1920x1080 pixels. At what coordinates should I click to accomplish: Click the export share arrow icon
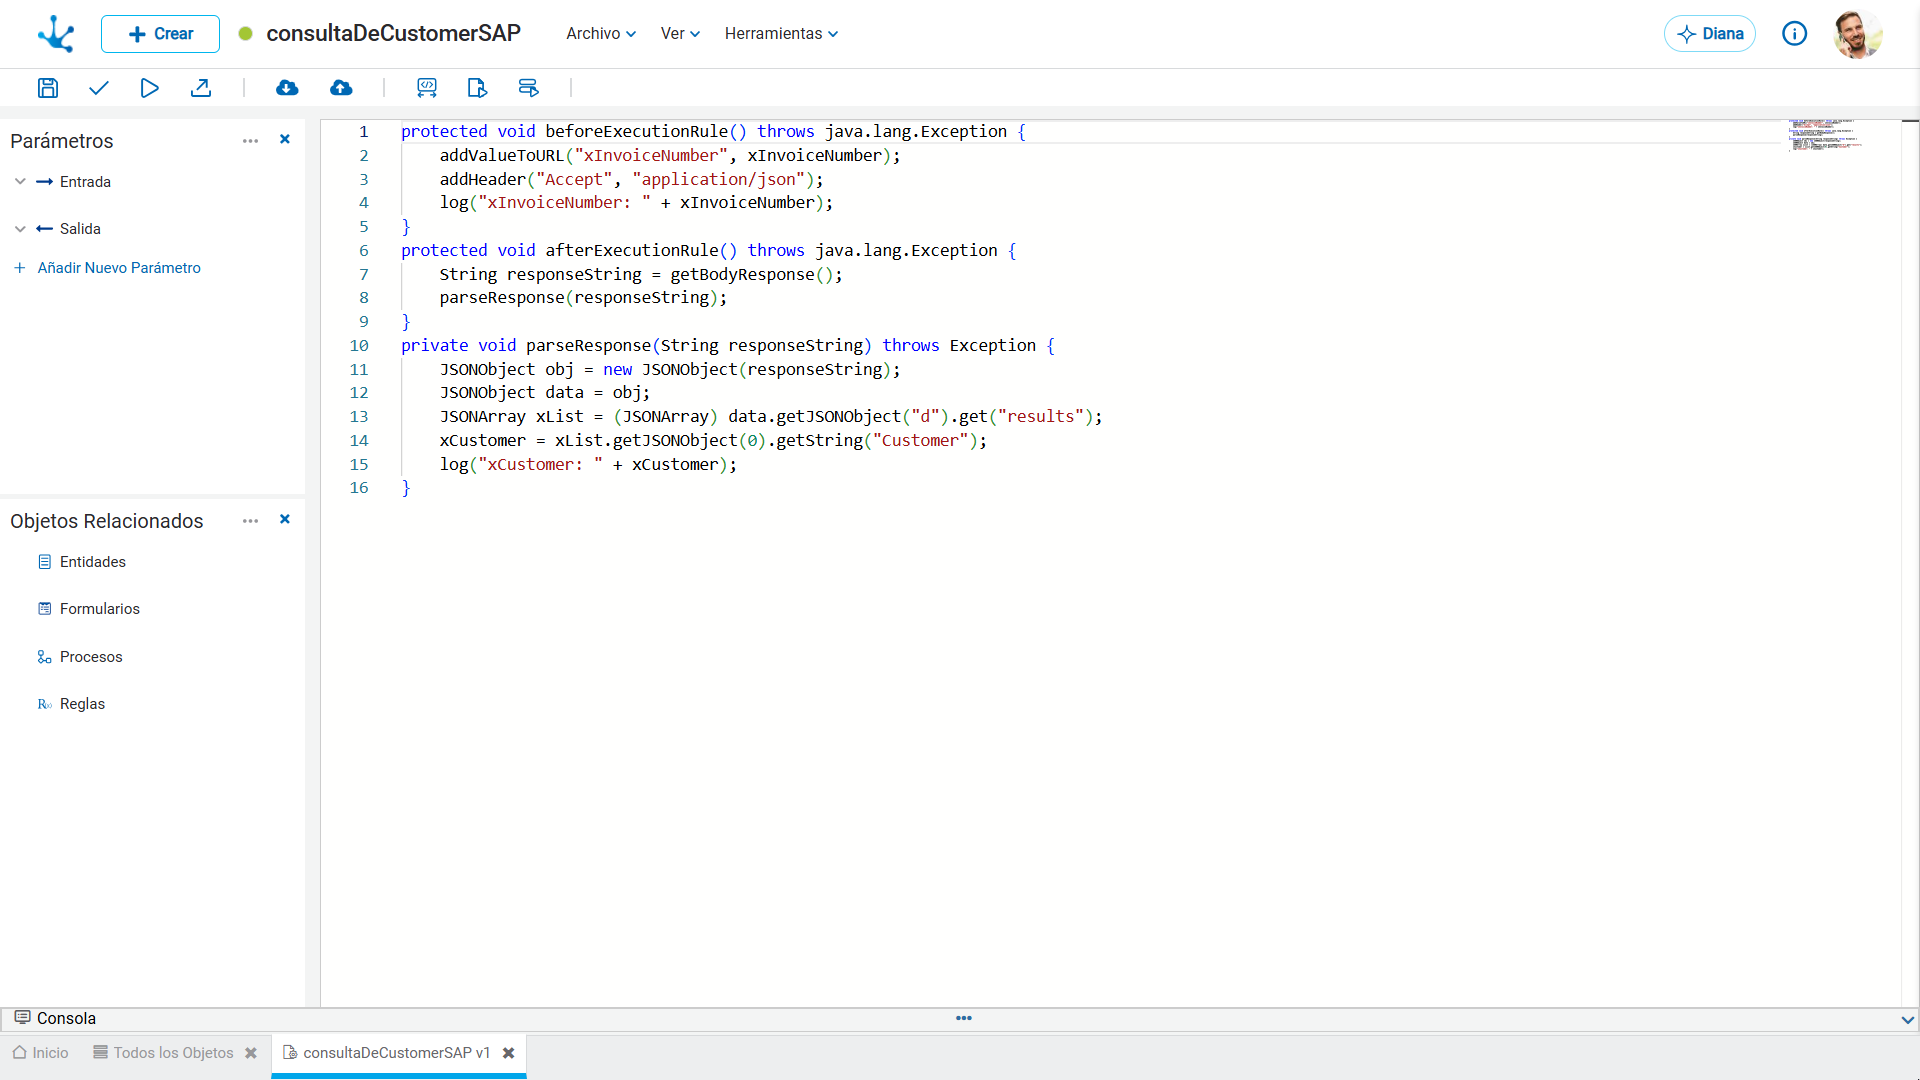(201, 88)
